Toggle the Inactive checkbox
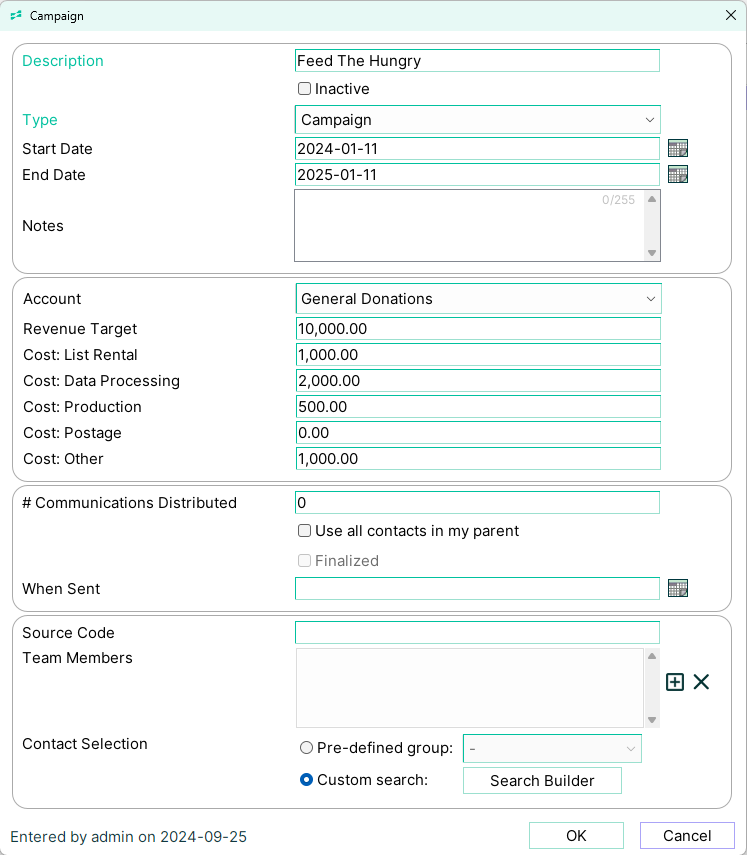This screenshot has height=855, width=747. pyautogui.click(x=305, y=89)
